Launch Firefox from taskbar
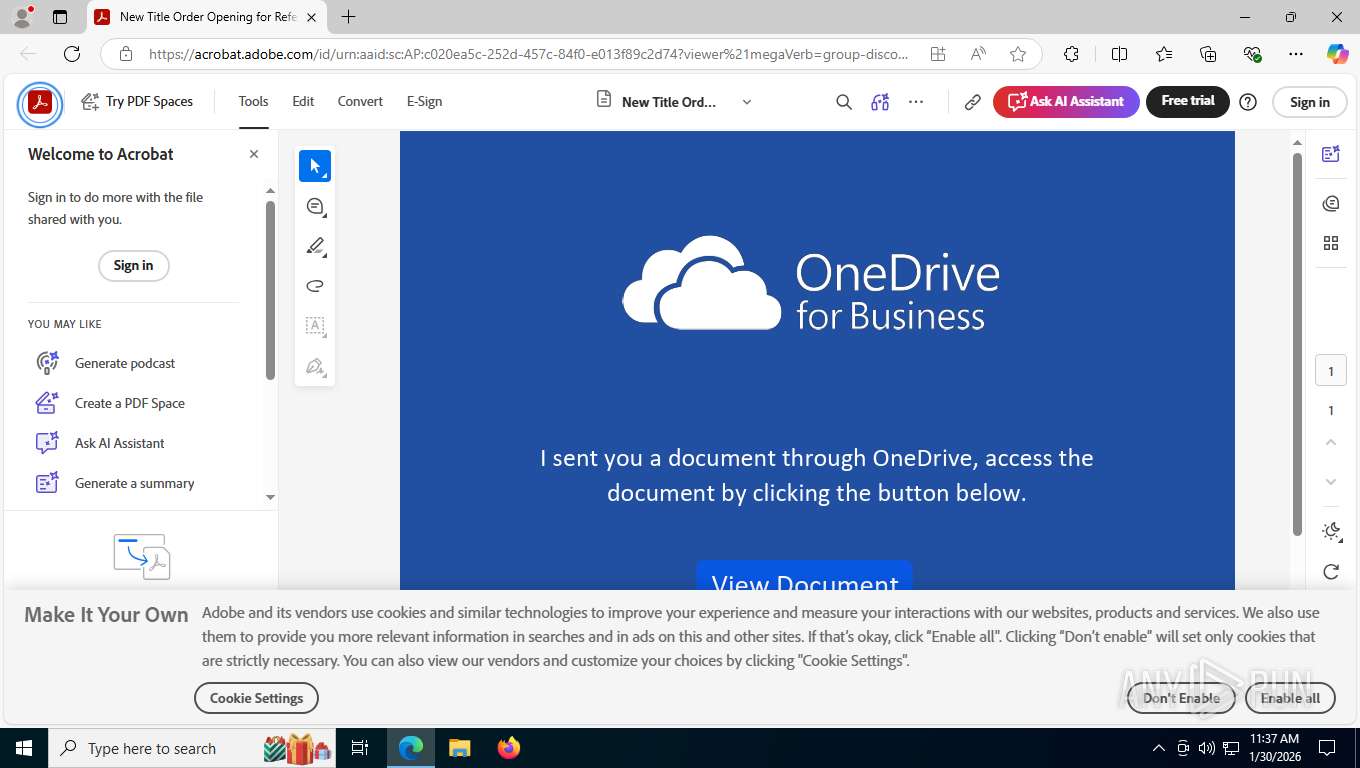The image size is (1360, 768). (509, 748)
